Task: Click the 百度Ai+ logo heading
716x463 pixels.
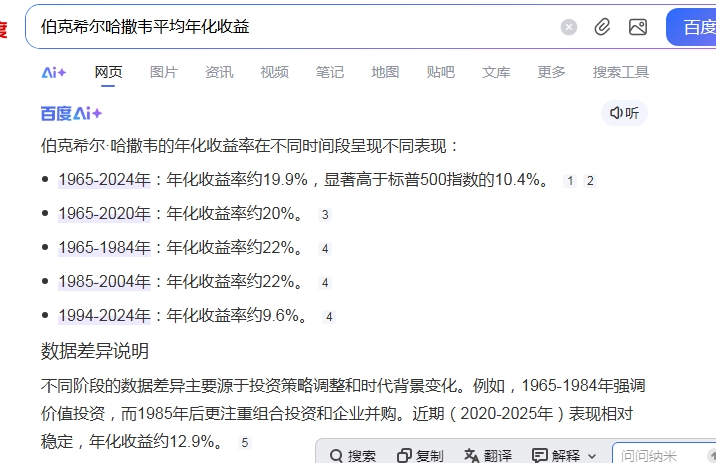Action: (x=71, y=113)
